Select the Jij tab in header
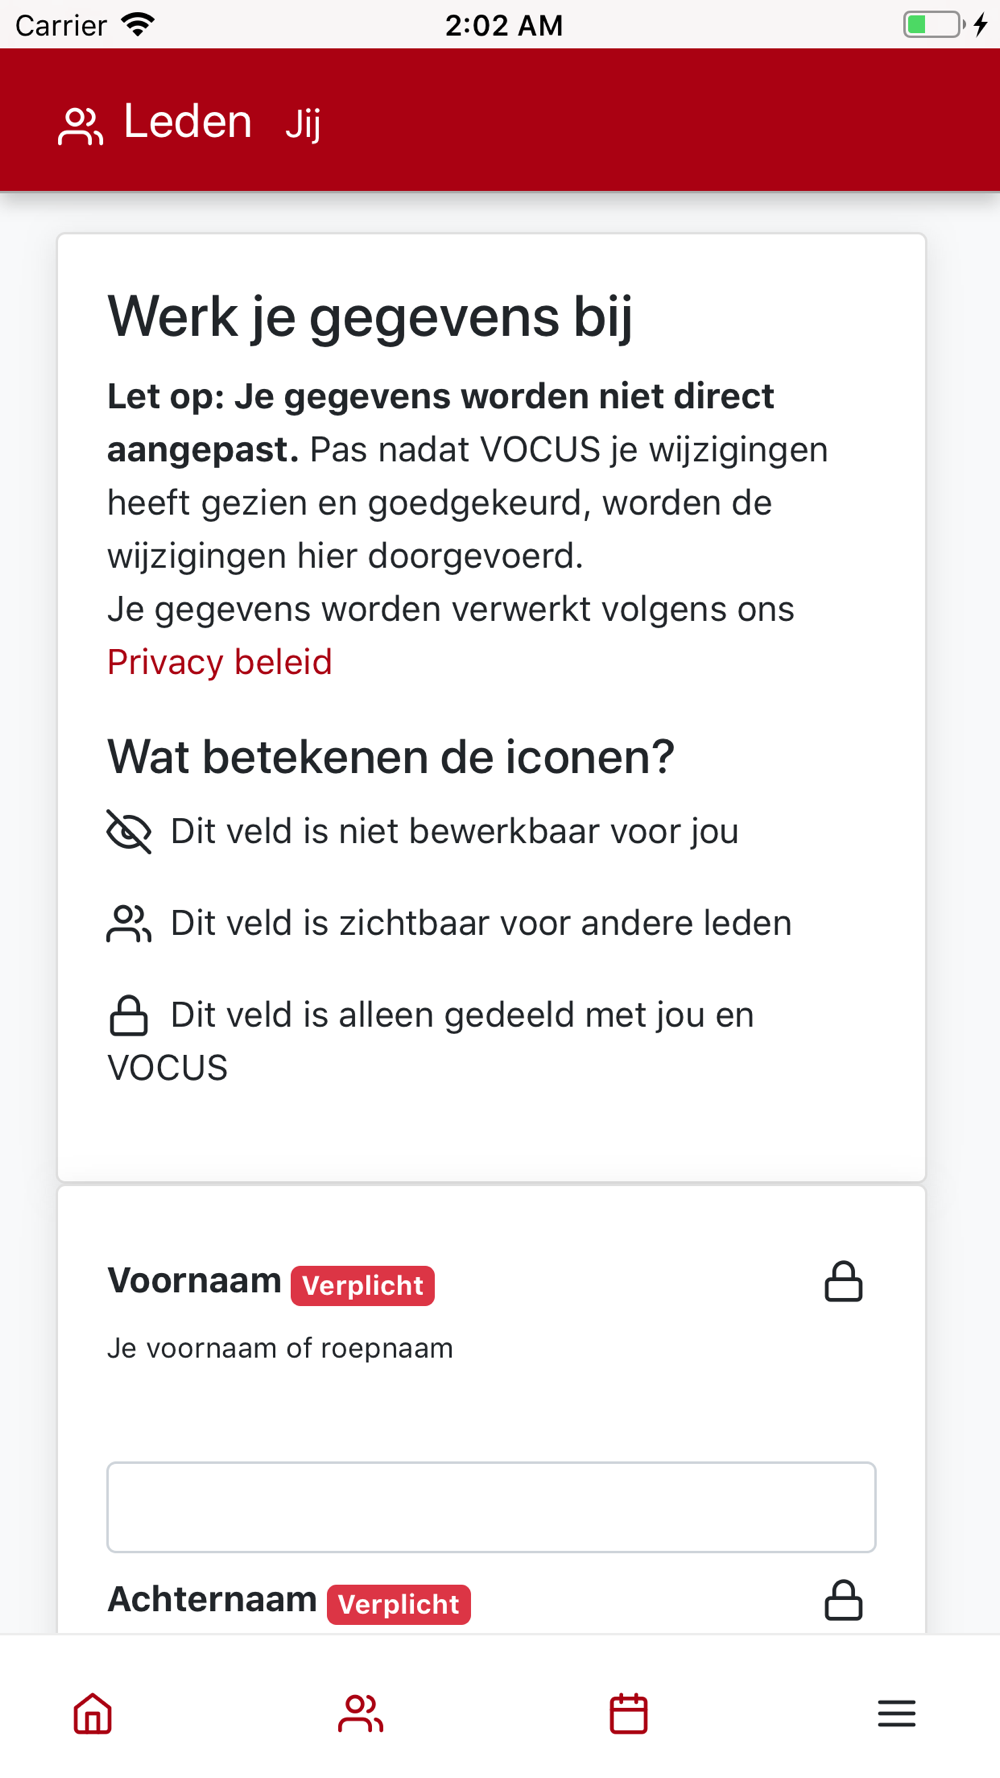 coord(303,125)
